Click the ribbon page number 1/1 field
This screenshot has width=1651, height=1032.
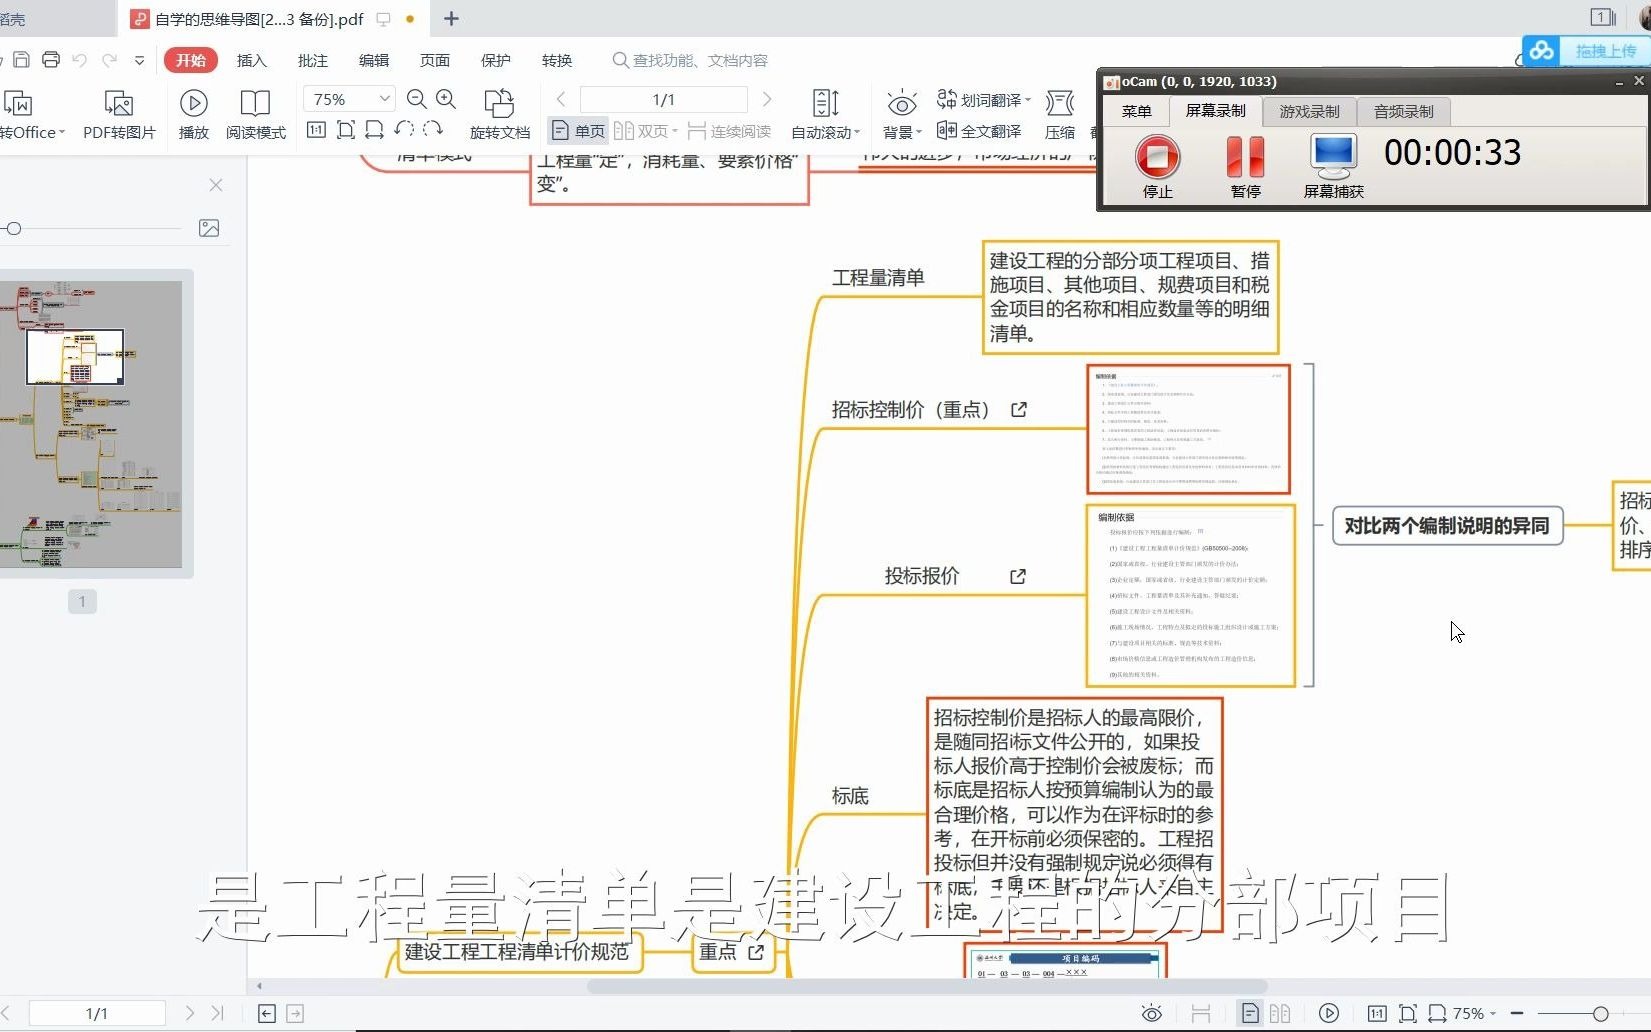pos(663,99)
